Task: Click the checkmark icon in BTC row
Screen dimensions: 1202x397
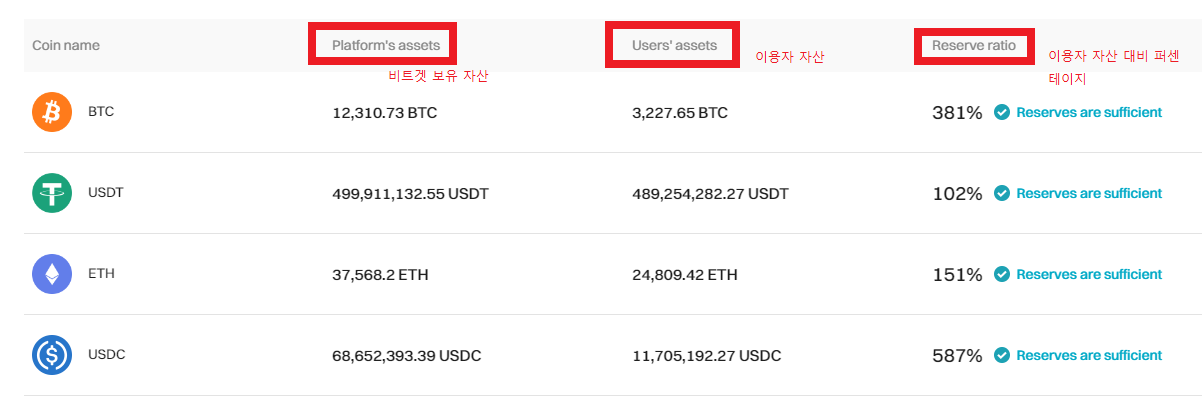Action: [1002, 113]
